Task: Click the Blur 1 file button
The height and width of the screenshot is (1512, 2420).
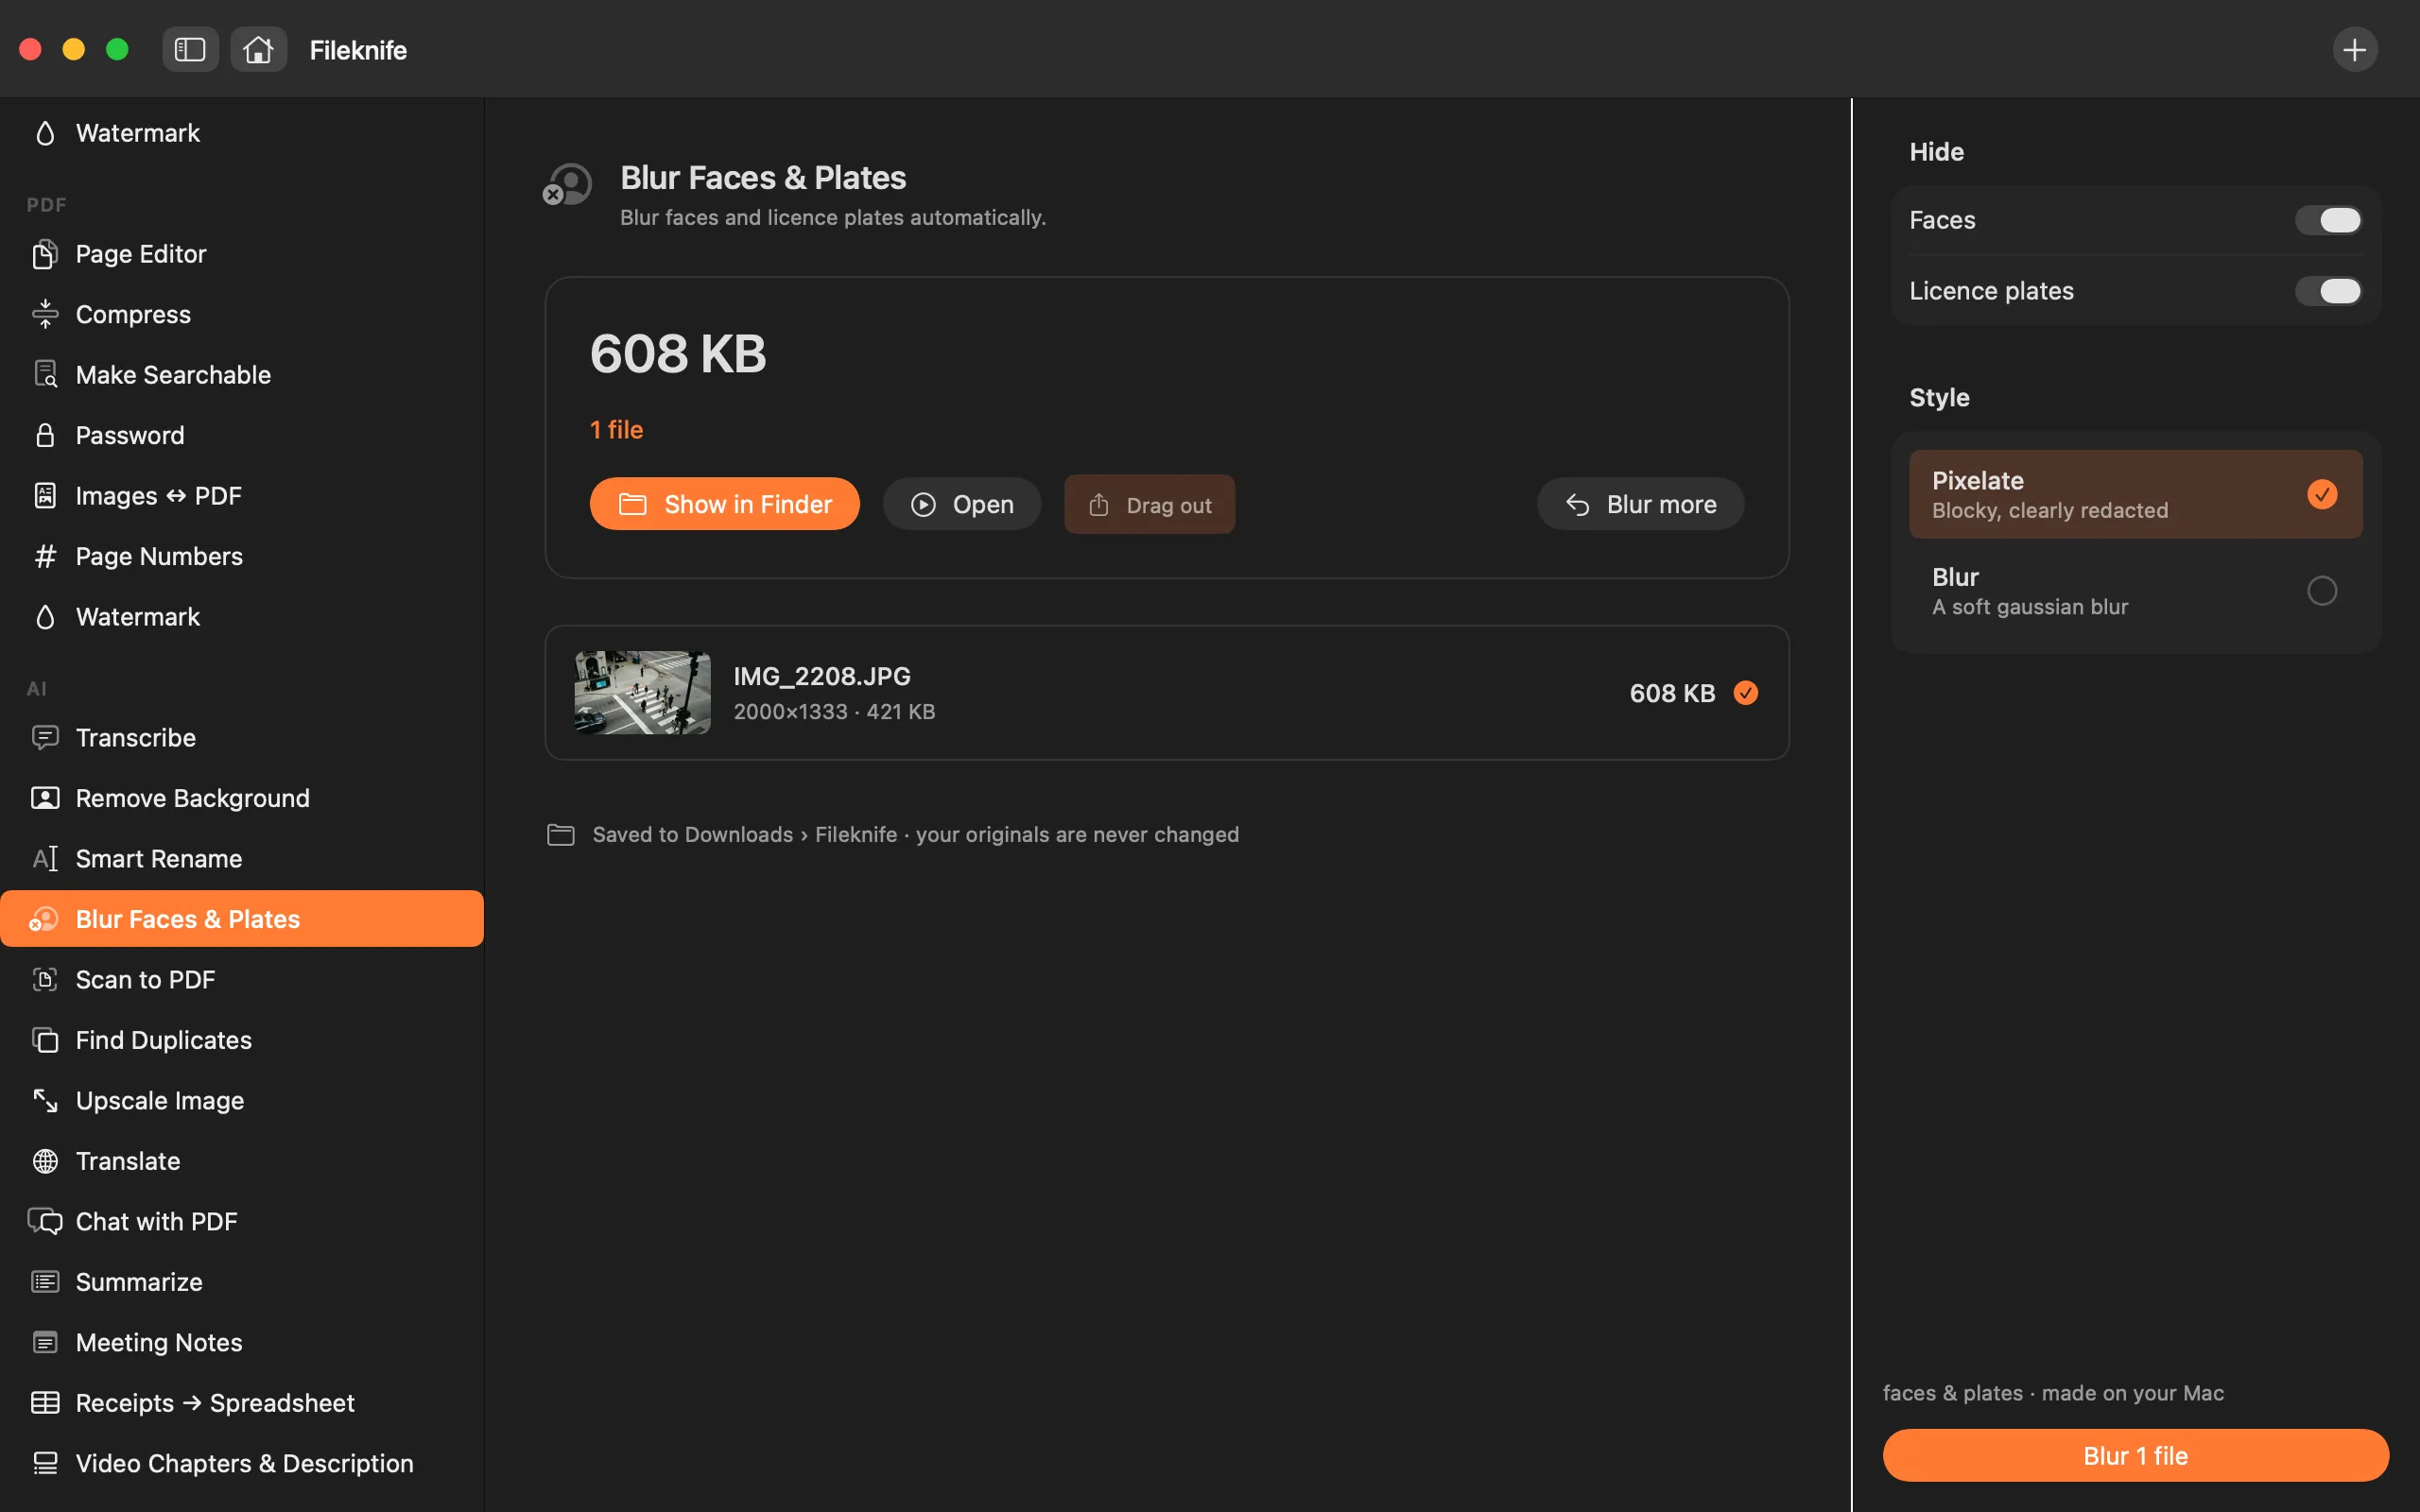Action: pyautogui.click(x=2135, y=1455)
